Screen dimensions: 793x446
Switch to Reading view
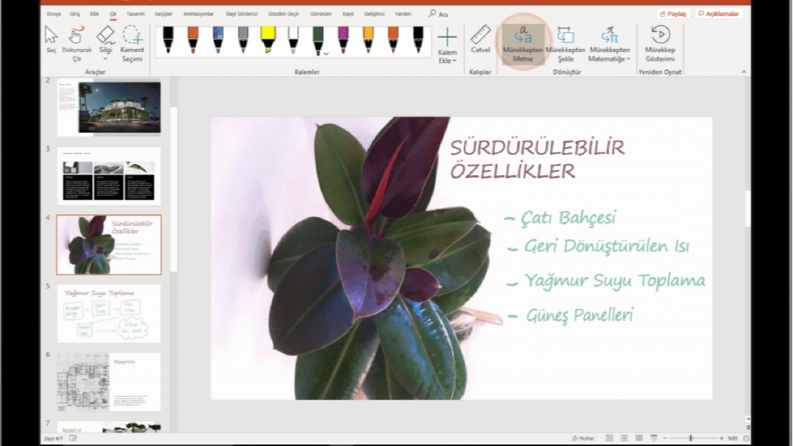click(x=639, y=438)
